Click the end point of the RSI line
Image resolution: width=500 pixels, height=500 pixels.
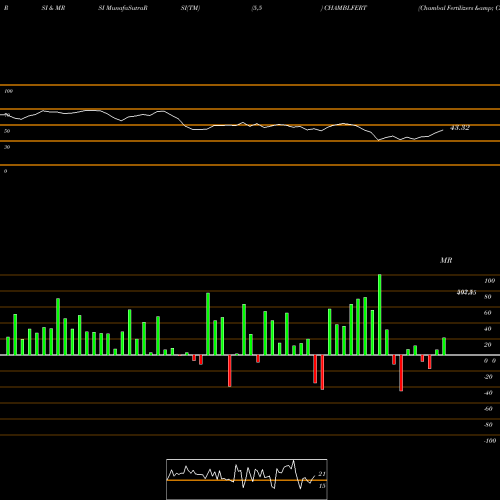443,130
